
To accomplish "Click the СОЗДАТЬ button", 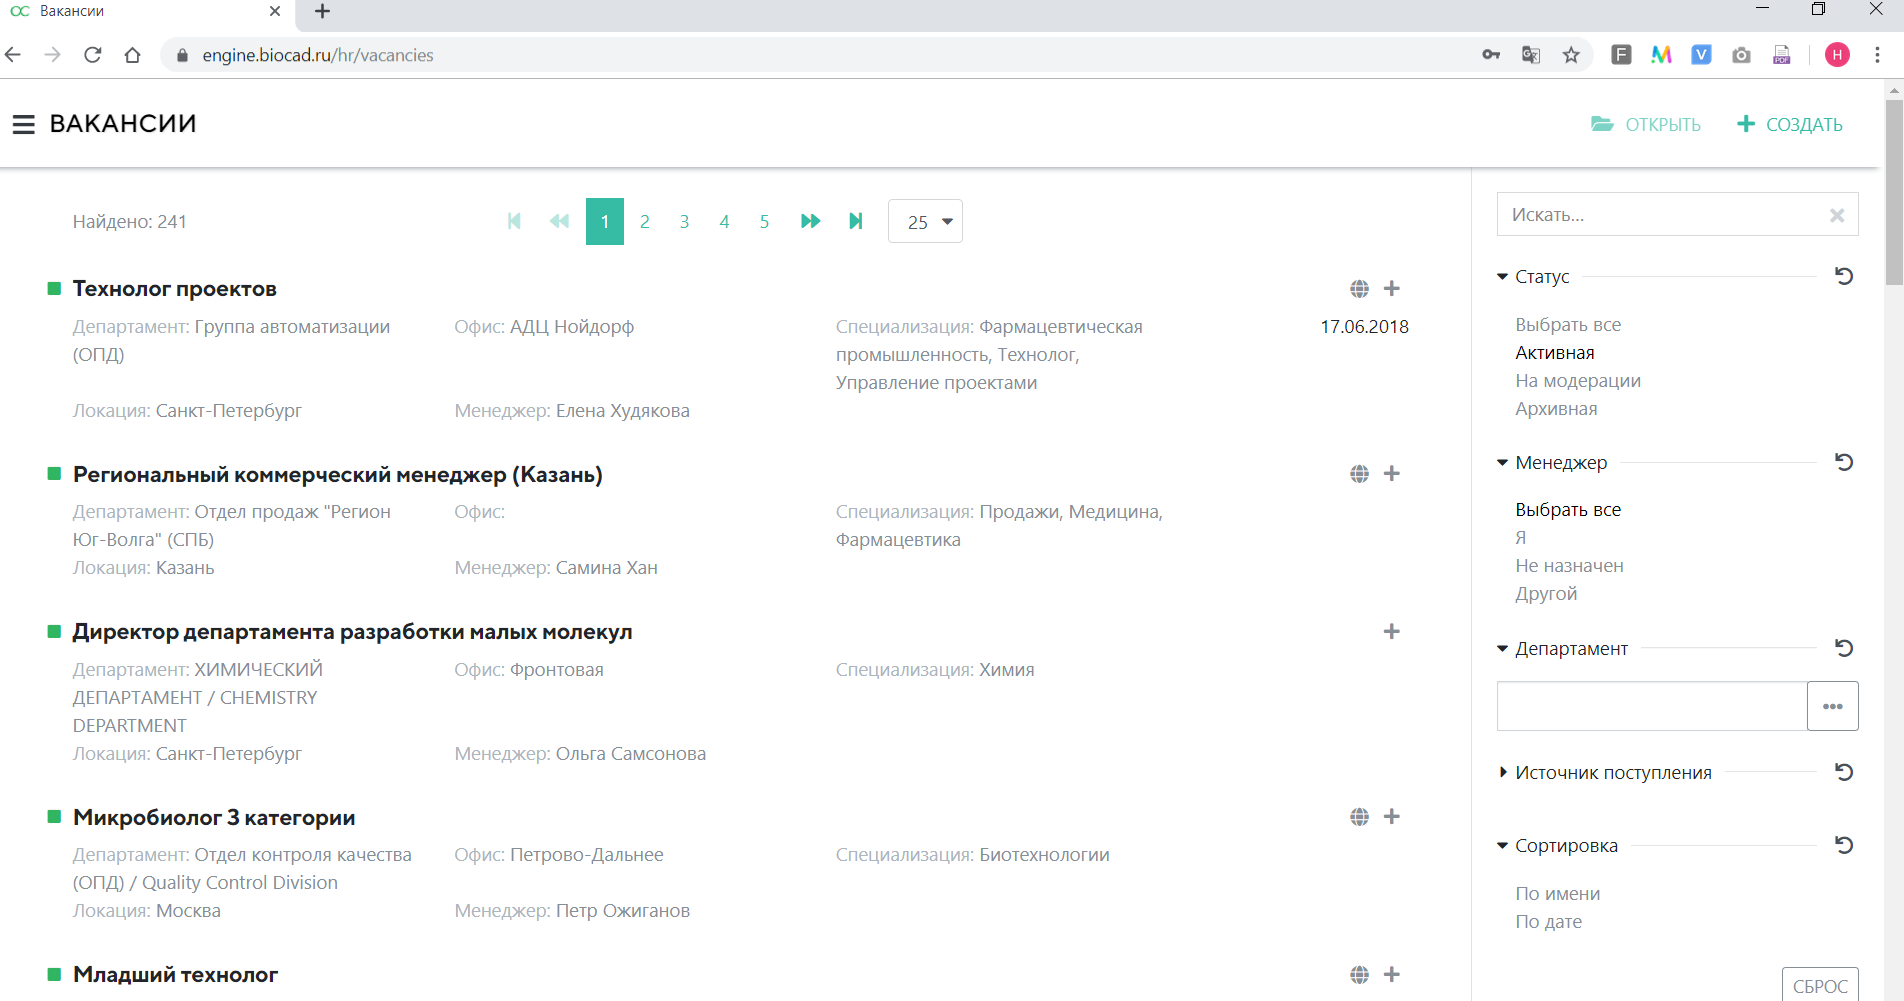I will [1790, 124].
